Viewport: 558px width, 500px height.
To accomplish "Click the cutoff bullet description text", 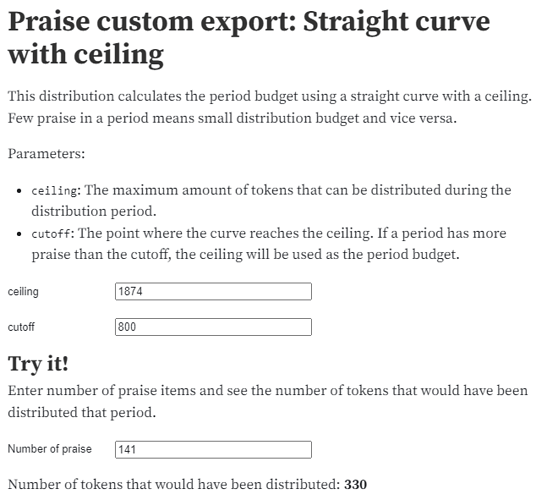I will [269, 244].
